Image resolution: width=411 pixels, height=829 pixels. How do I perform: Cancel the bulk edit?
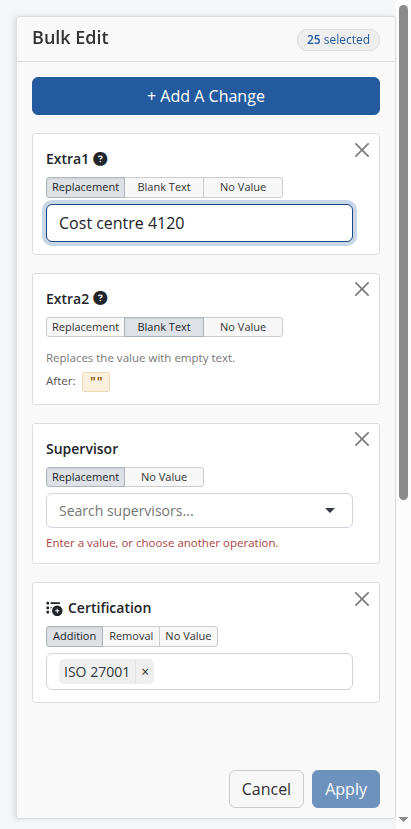pyautogui.click(x=267, y=789)
